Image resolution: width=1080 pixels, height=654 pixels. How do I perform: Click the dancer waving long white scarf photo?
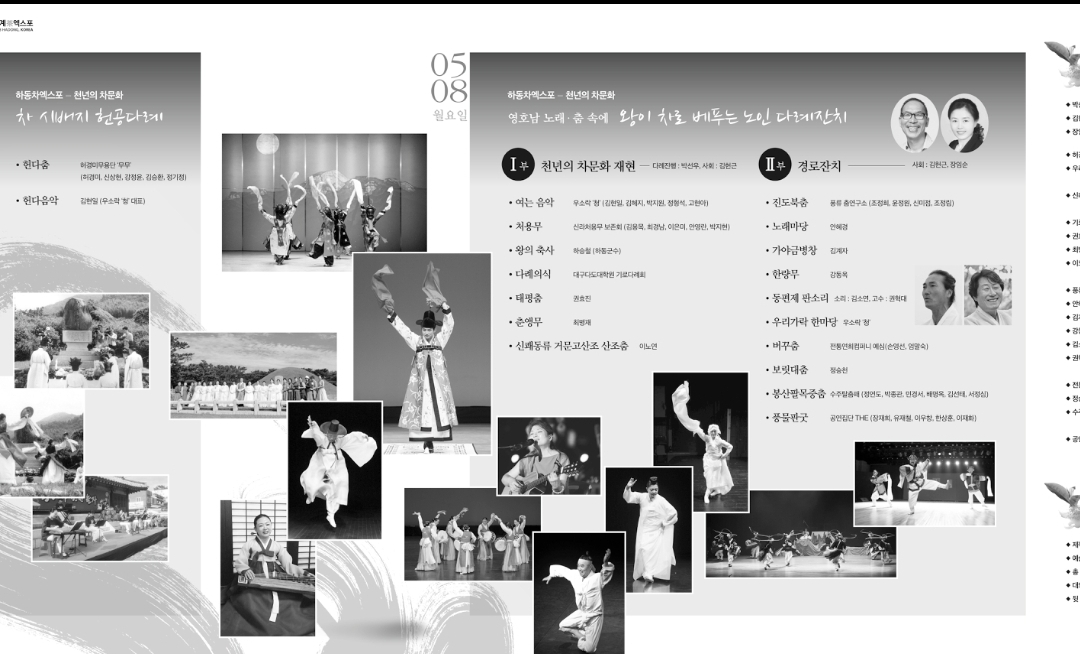click(x=700, y=442)
